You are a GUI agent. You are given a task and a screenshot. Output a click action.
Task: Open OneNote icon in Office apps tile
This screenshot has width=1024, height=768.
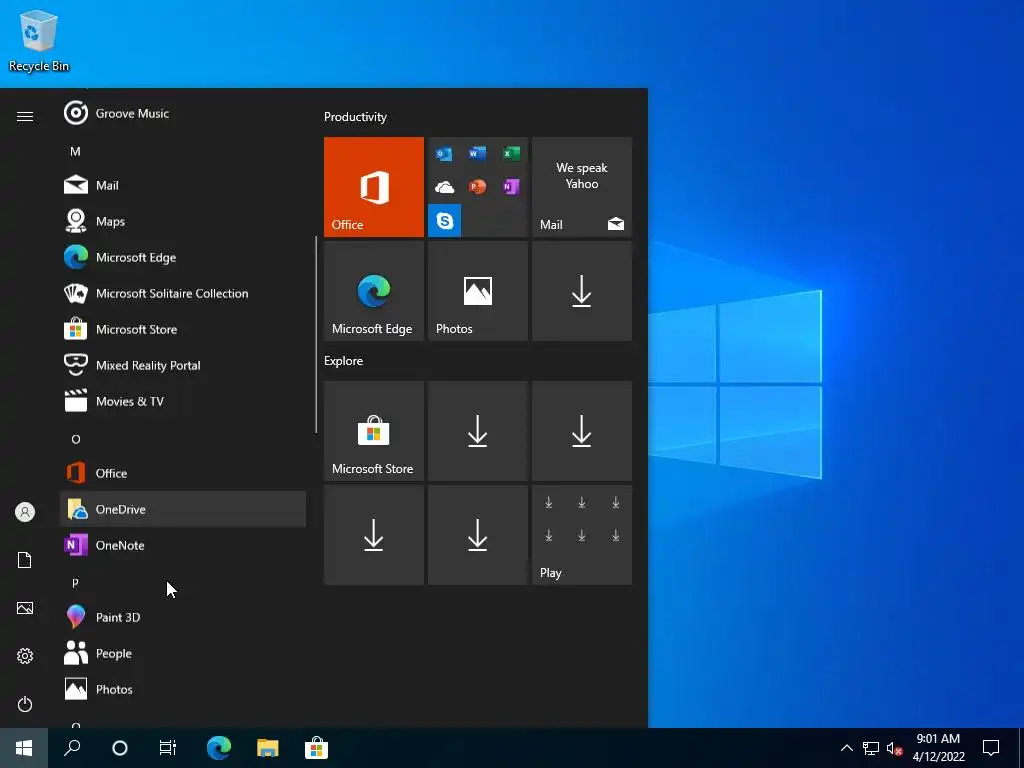tap(511, 187)
